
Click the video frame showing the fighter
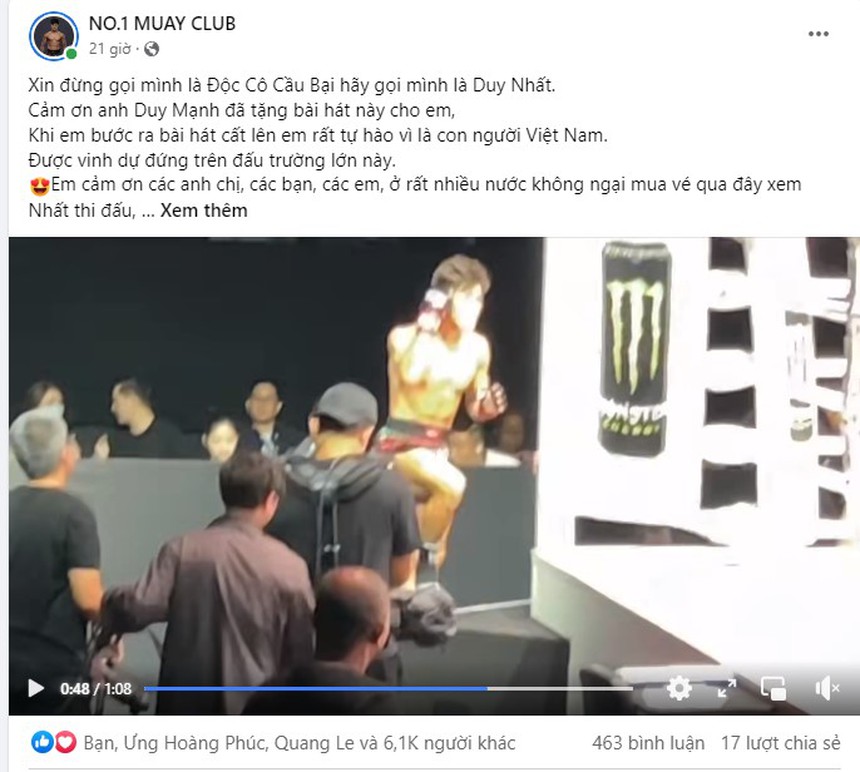pyautogui.click(x=434, y=455)
